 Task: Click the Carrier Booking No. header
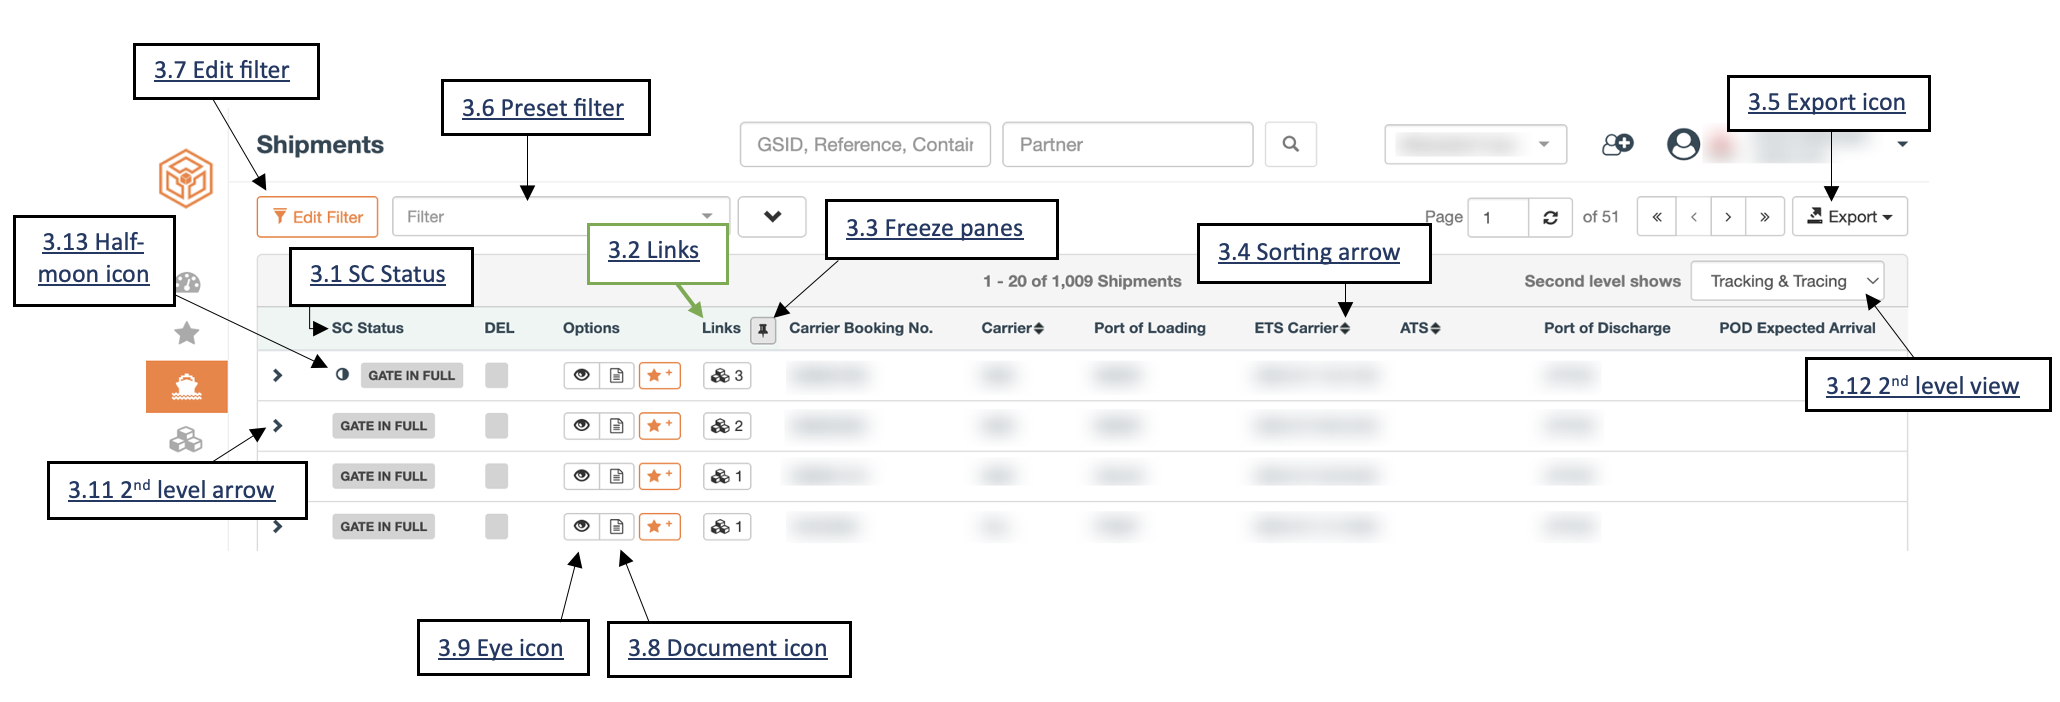point(861,328)
